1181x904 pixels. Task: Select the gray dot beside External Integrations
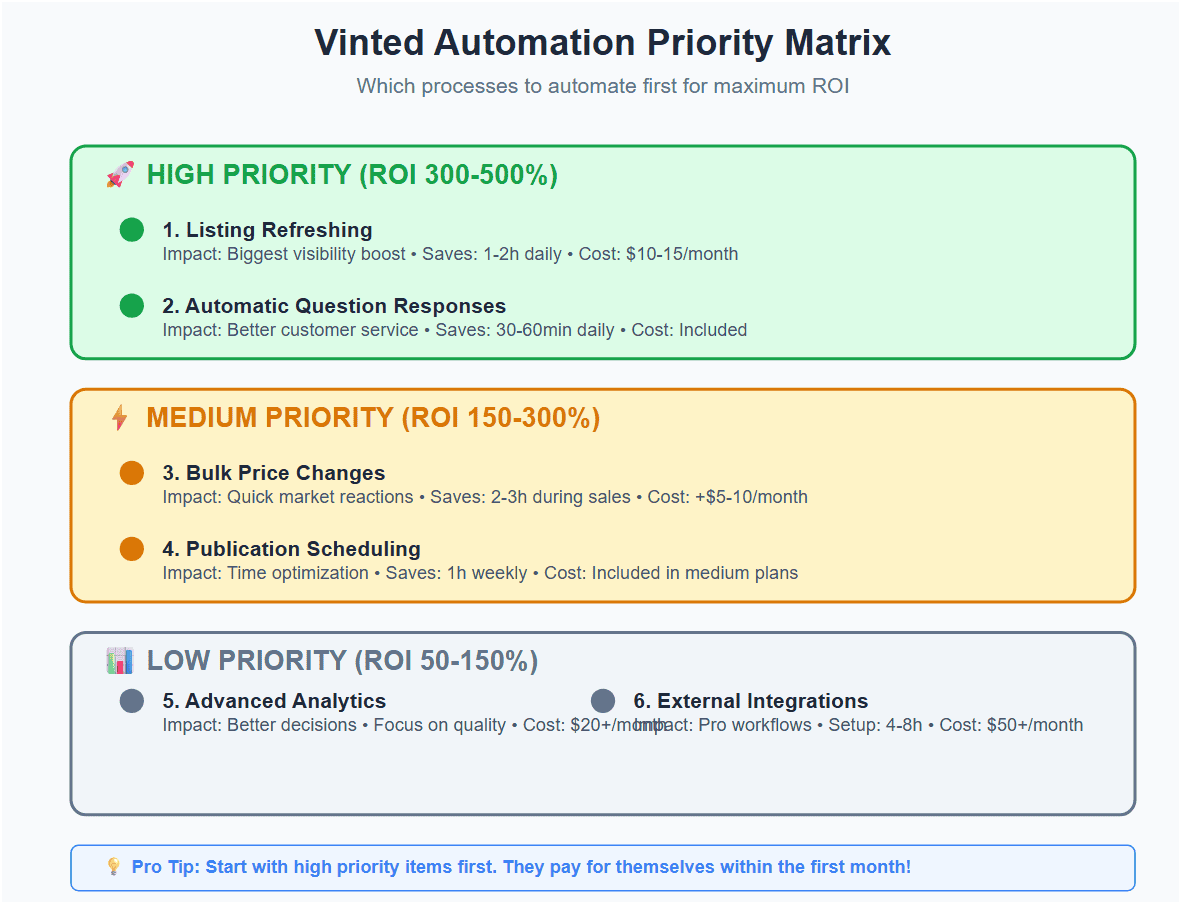(x=603, y=701)
